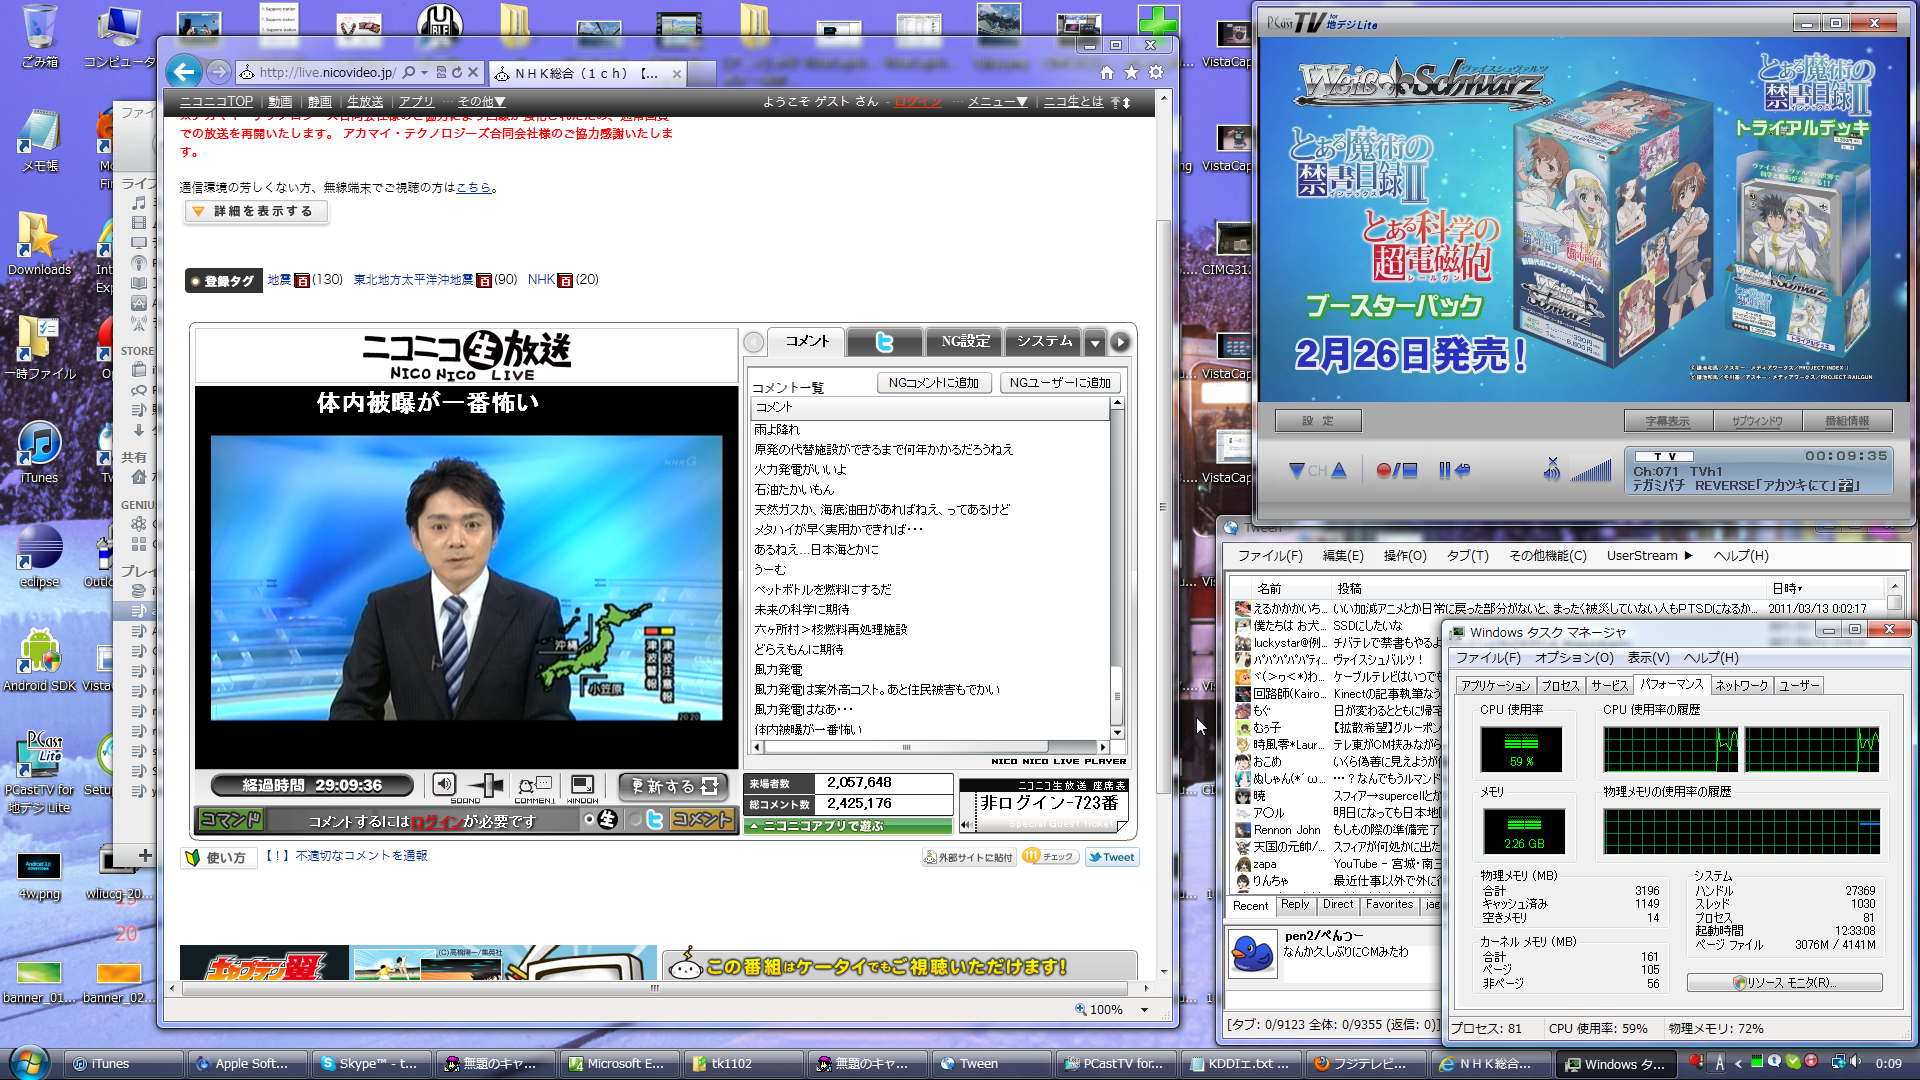Switch to the NG設定 tab
The image size is (1920, 1080).
coord(965,342)
